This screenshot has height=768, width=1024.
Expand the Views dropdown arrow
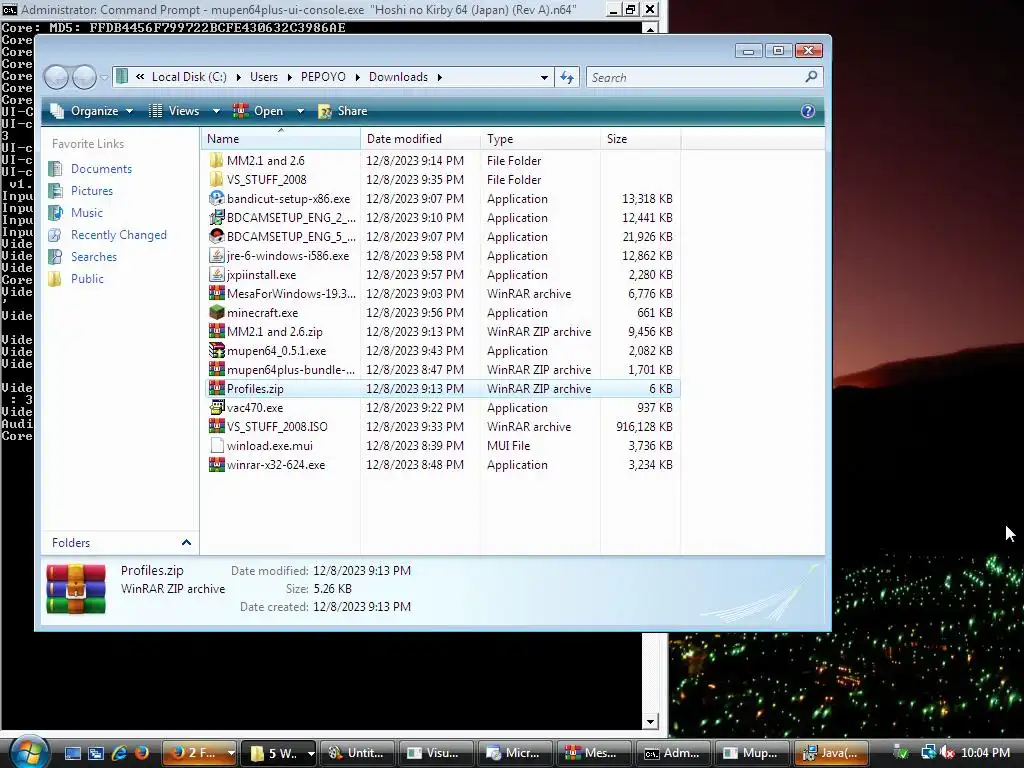coord(216,111)
